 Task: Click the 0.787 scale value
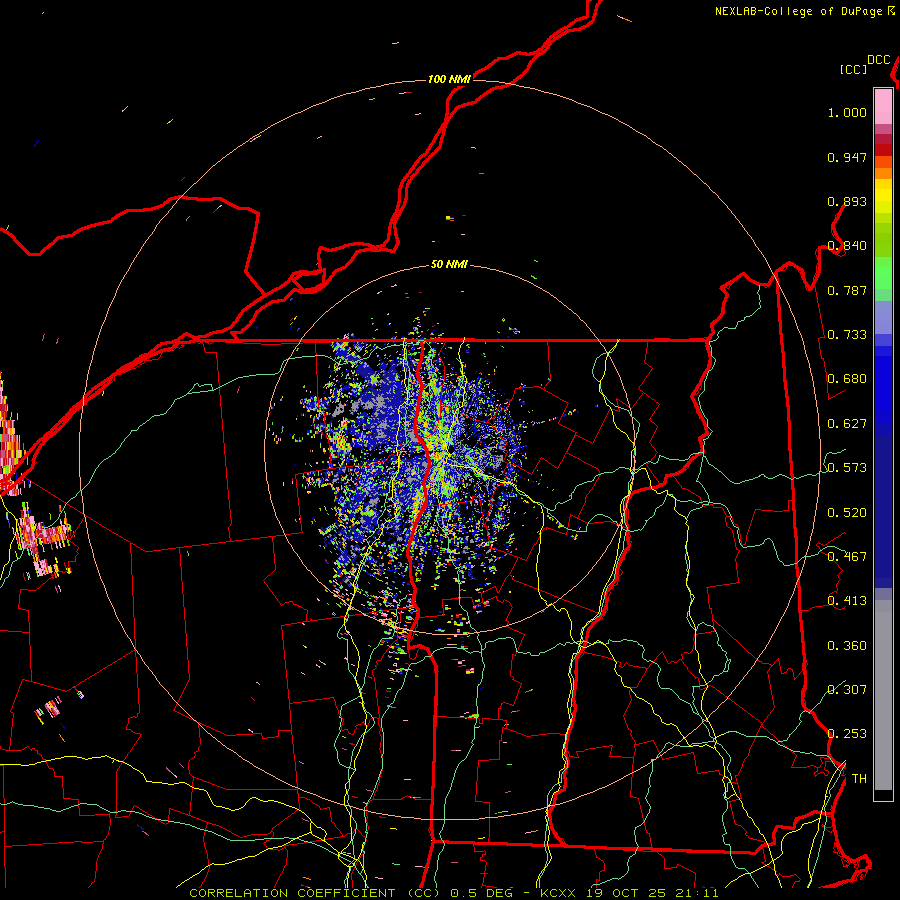click(847, 290)
